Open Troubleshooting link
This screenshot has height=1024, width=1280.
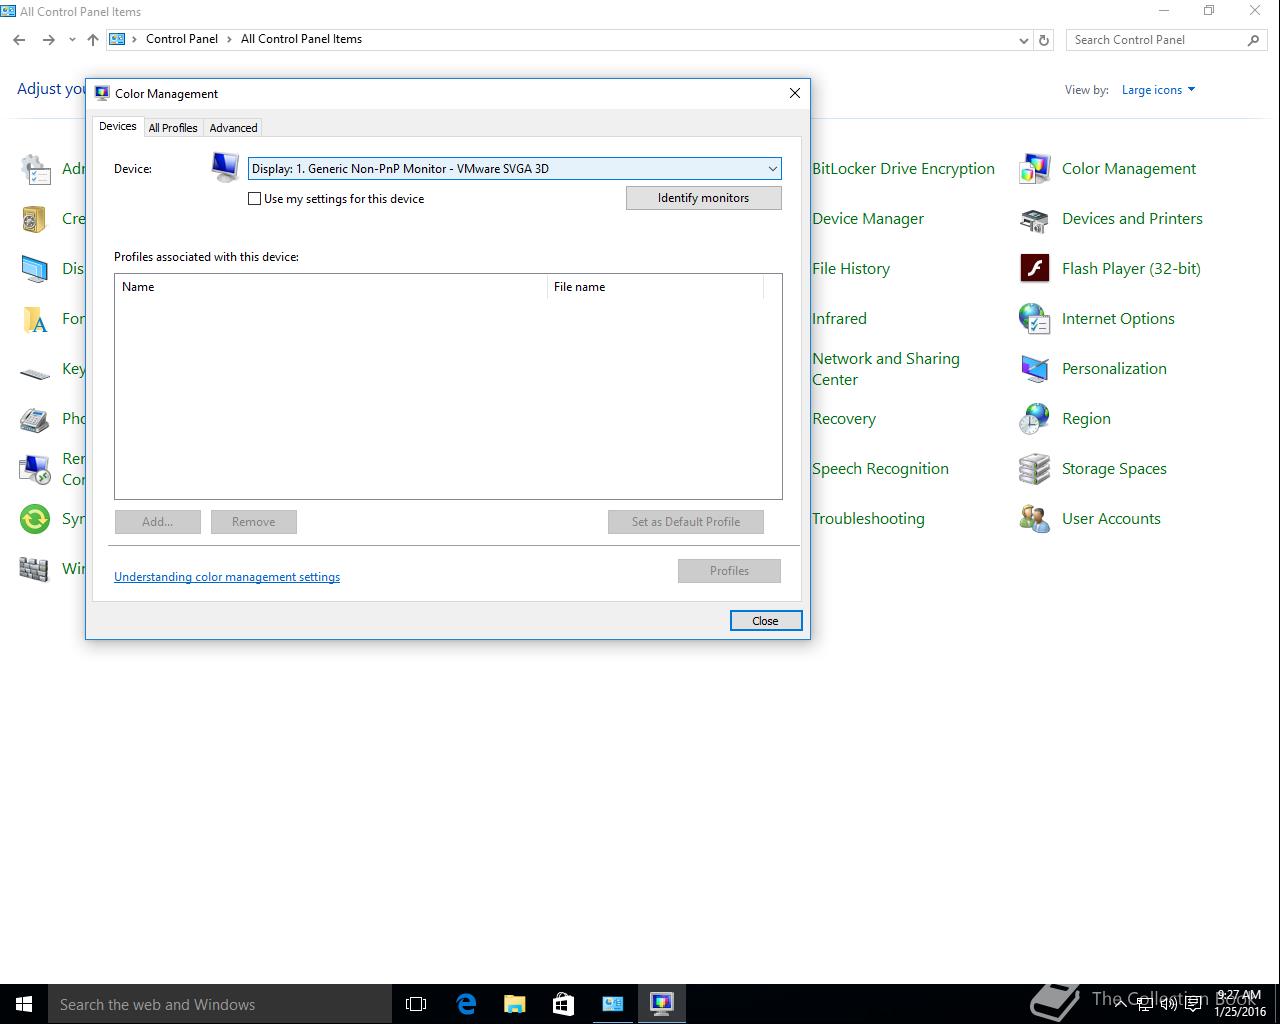coord(868,518)
